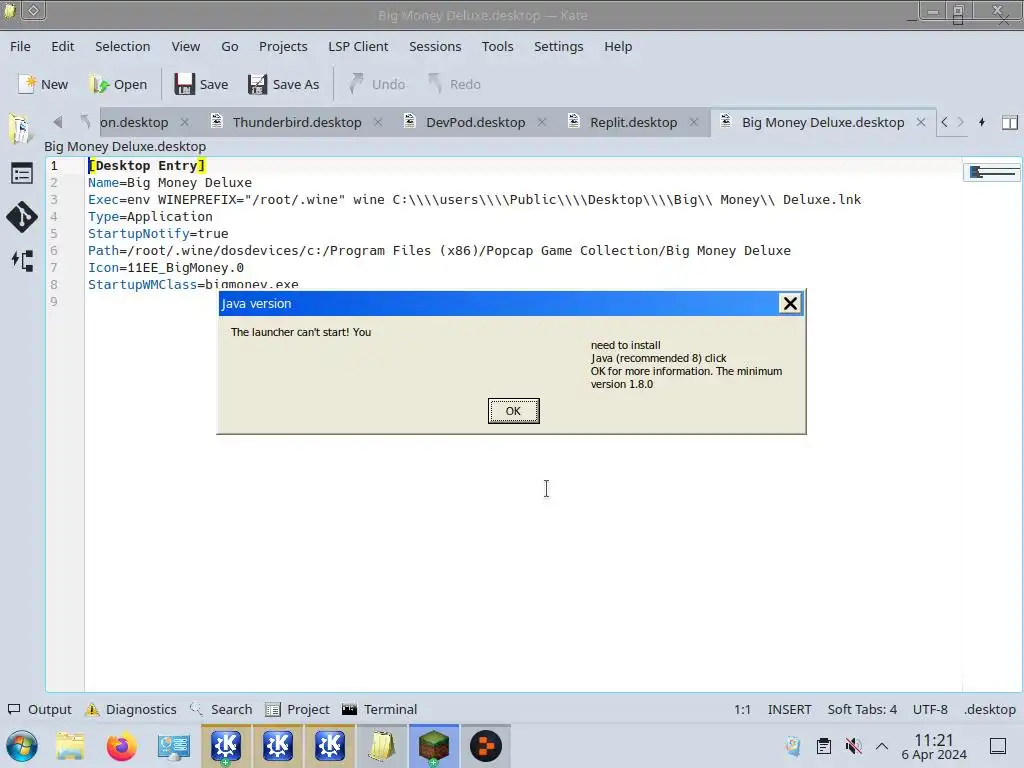Click the split view icon
Viewport: 1024px width, 768px height.
[x=1010, y=122]
